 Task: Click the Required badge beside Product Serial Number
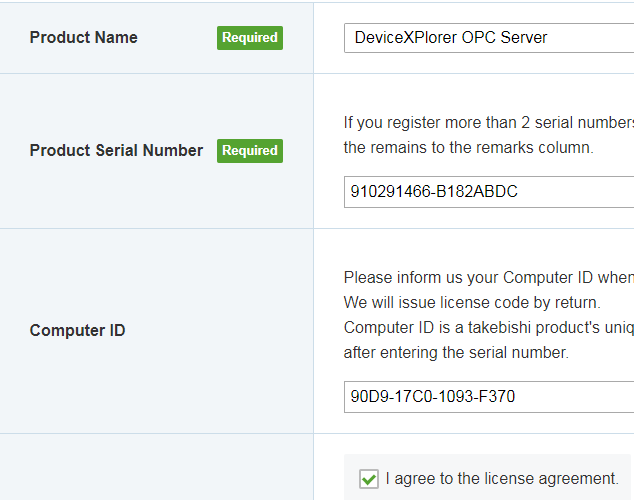coord(250,151)
